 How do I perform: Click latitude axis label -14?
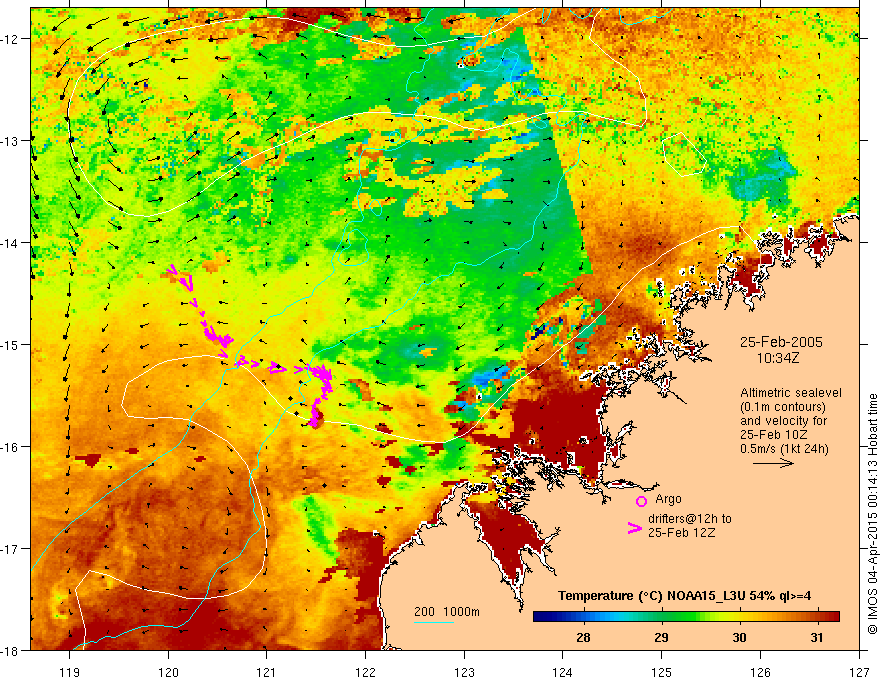point(10,242)
